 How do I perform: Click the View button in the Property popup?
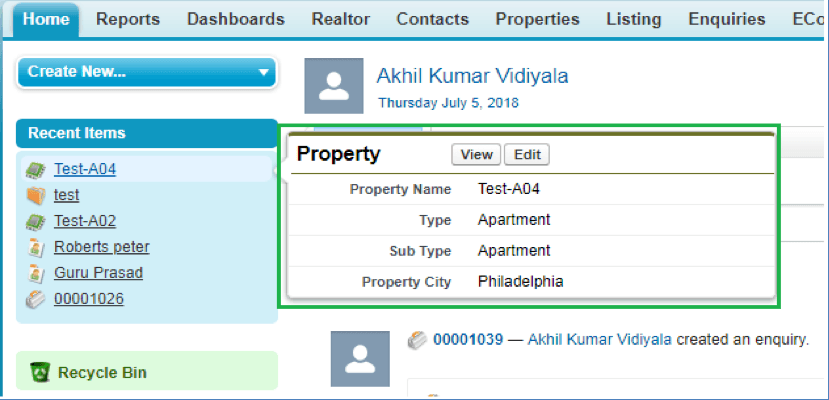(x=476, y=155)
